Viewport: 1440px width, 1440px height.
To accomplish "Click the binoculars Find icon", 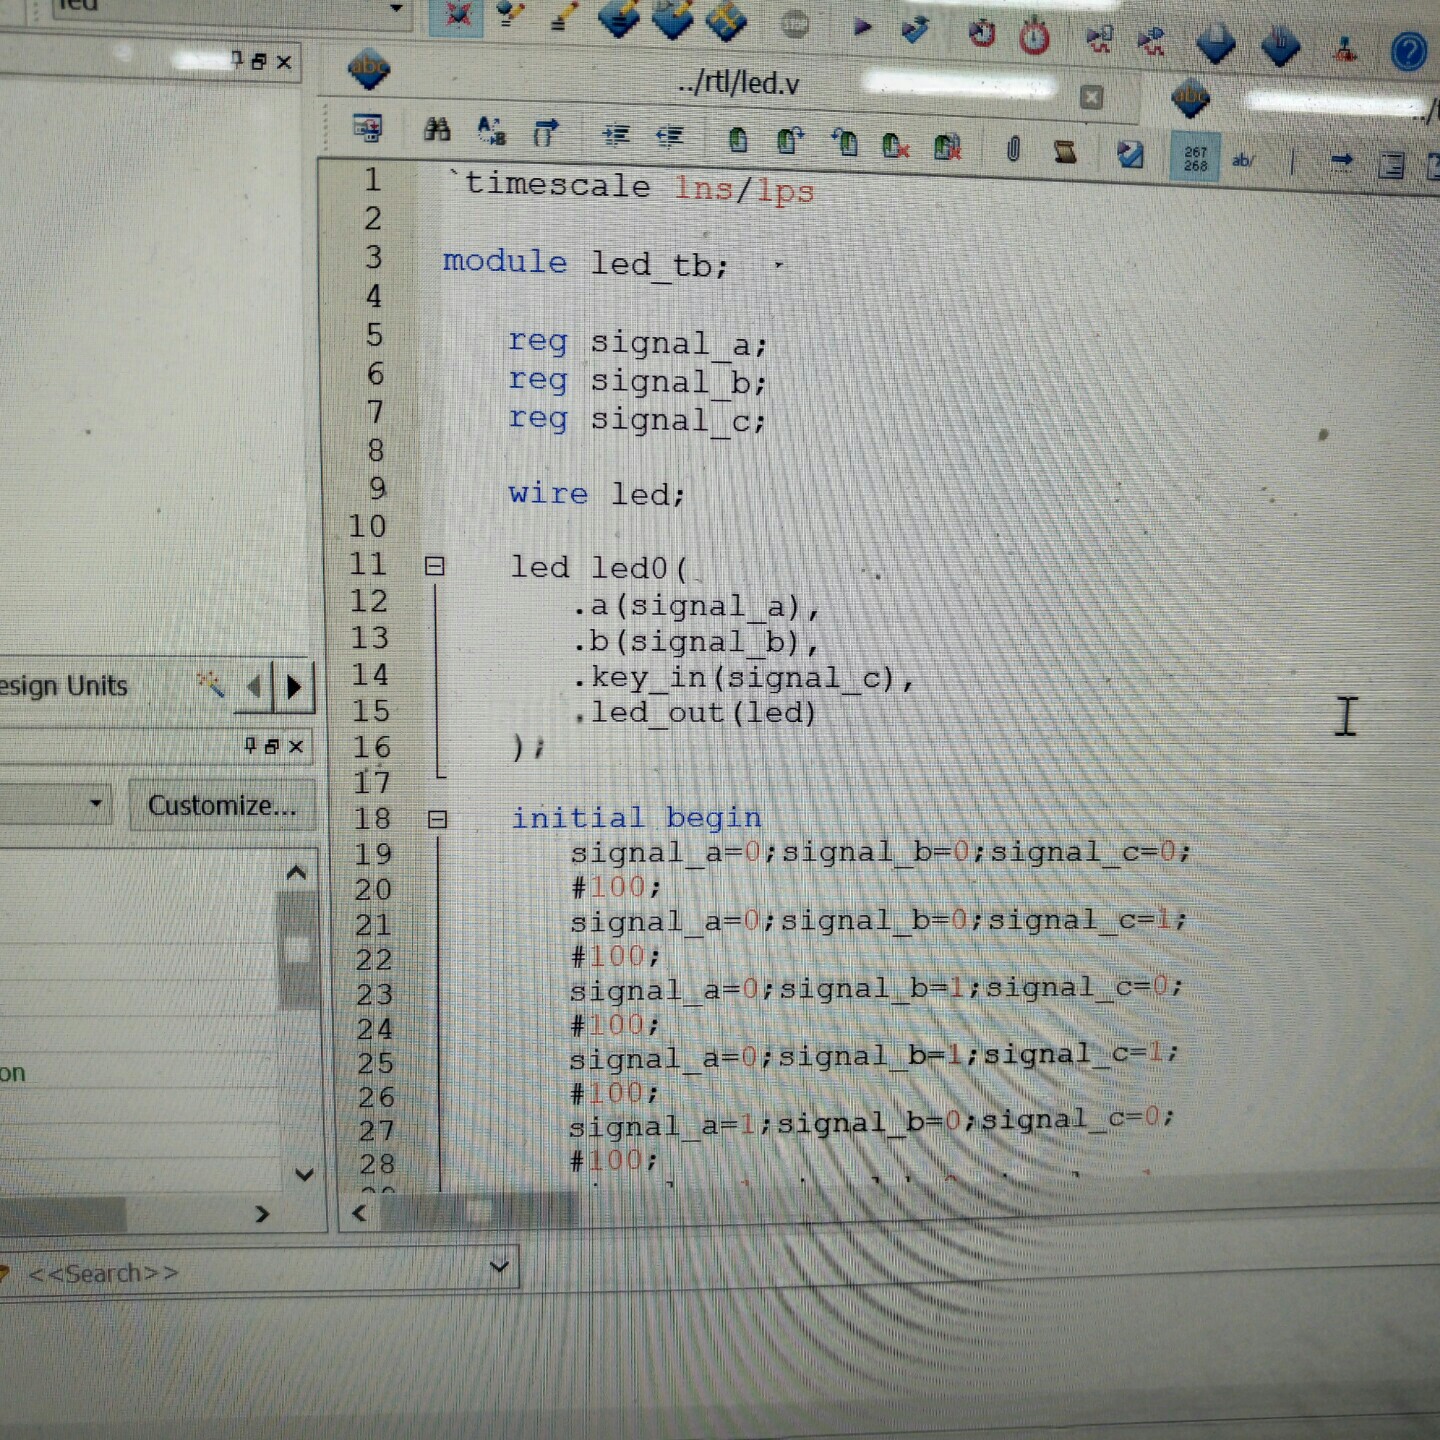I will [x=437, y=129].
